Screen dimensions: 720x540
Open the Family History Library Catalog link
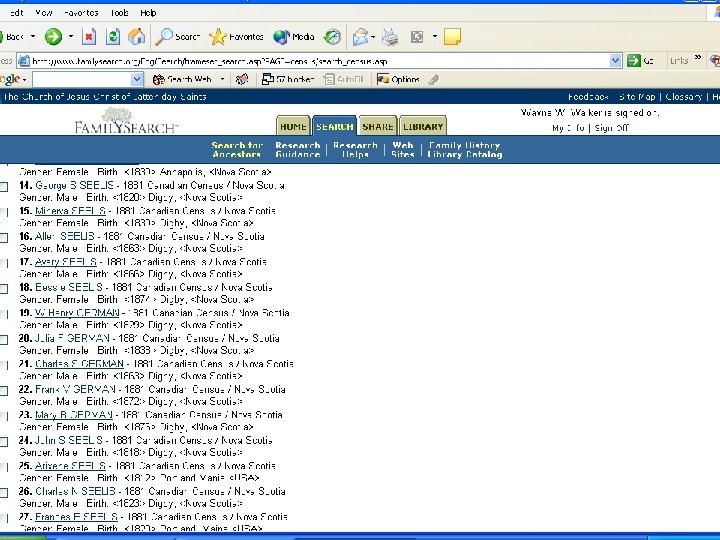point(465,150)
